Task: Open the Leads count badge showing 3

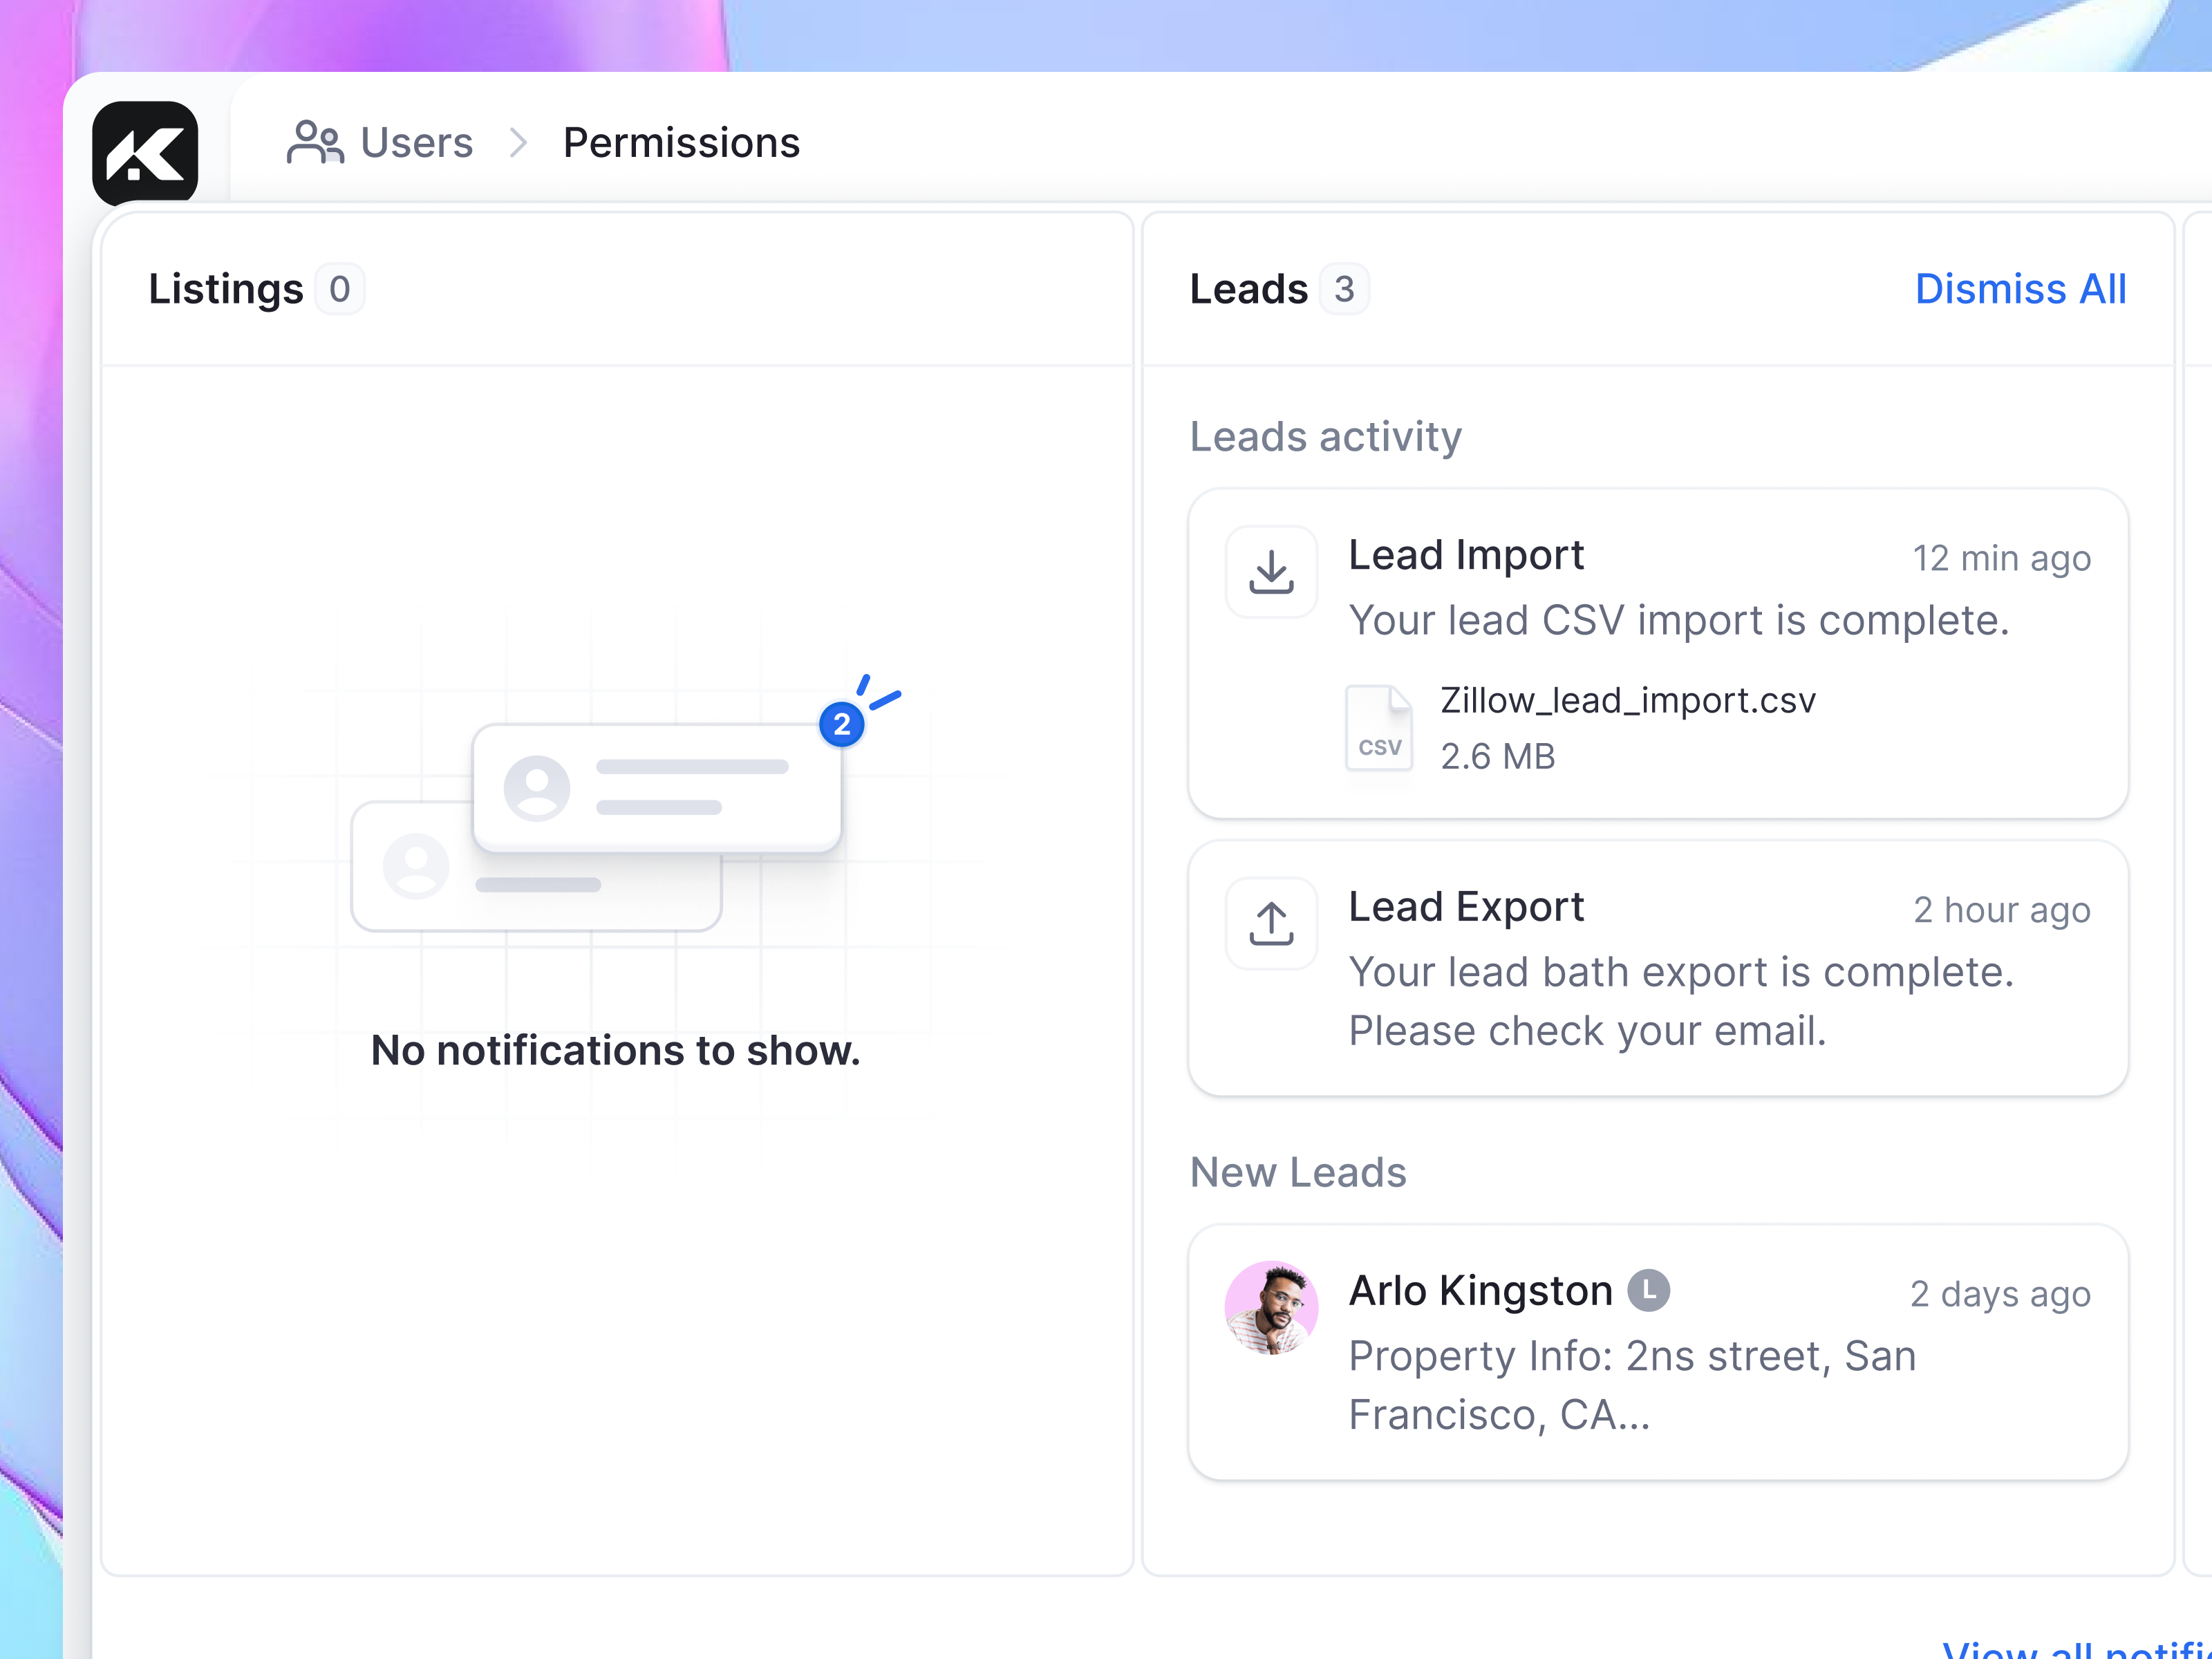Action: [x=1344, y=289]
